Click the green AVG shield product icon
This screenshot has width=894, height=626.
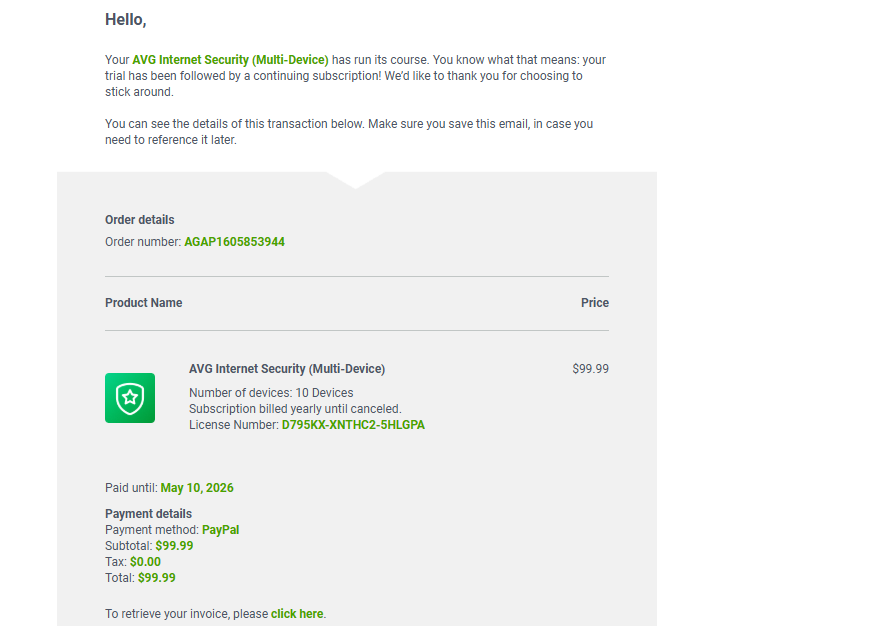pyautogui.click(x=129, y=398)
